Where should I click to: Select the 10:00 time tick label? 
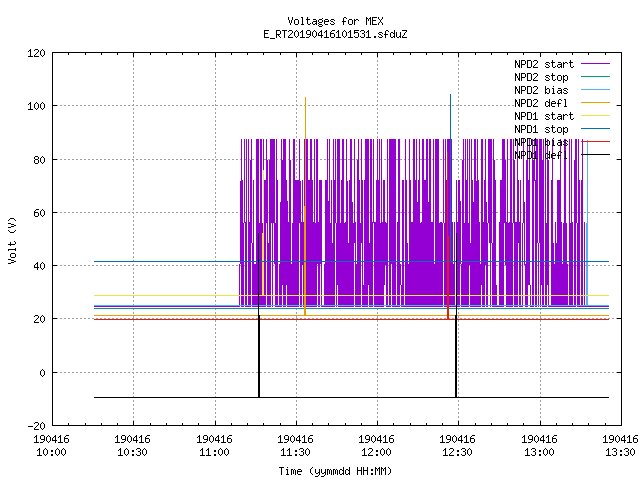click(x=51, y=446)
